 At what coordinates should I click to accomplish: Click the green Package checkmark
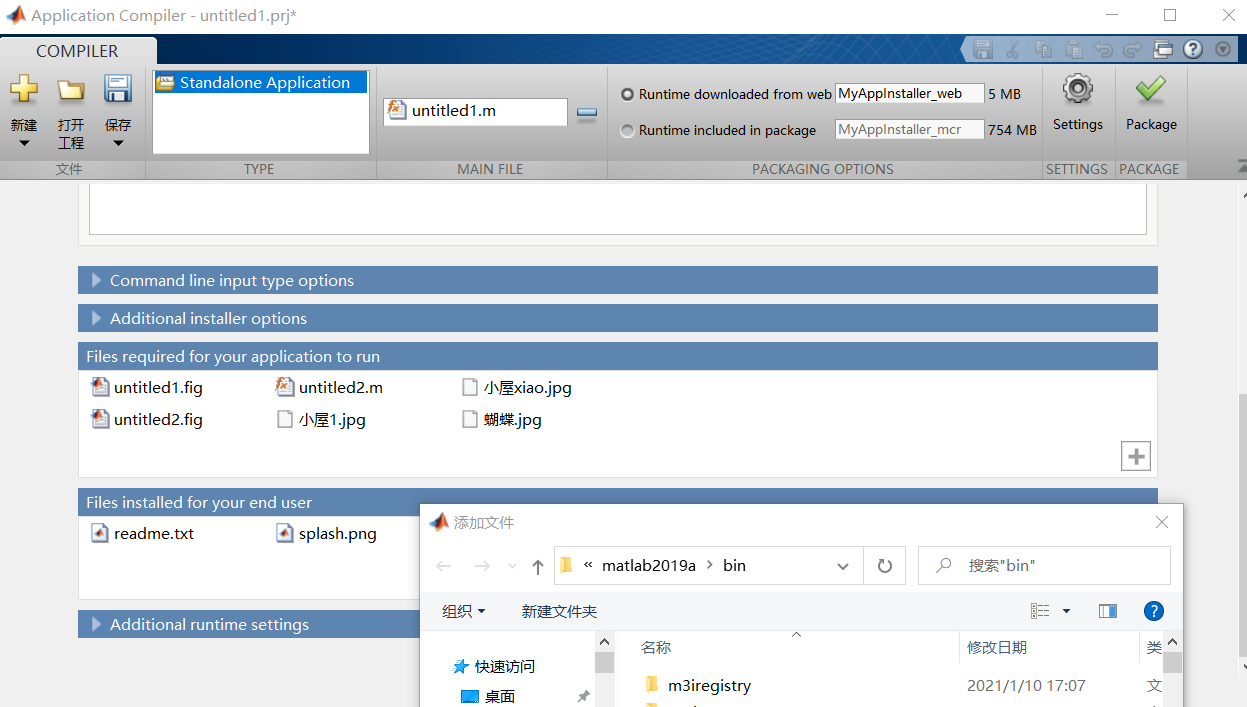tap(1150, 89)
